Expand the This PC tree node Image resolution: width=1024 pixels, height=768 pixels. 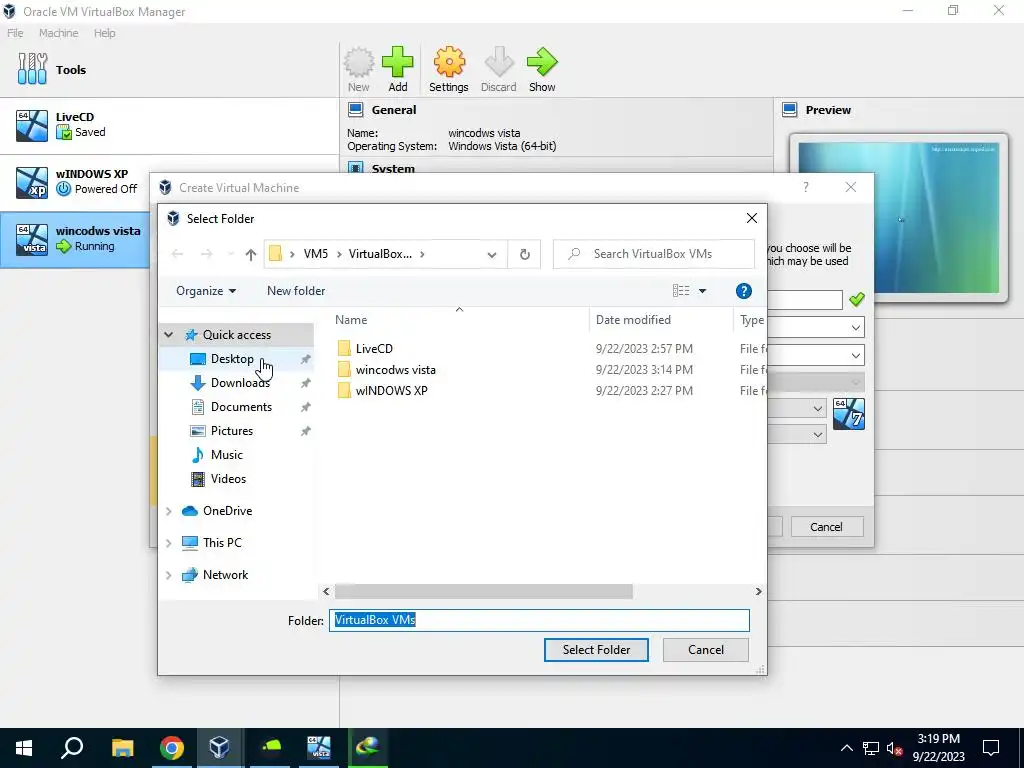pyautogui.click(x=168, y=543)
